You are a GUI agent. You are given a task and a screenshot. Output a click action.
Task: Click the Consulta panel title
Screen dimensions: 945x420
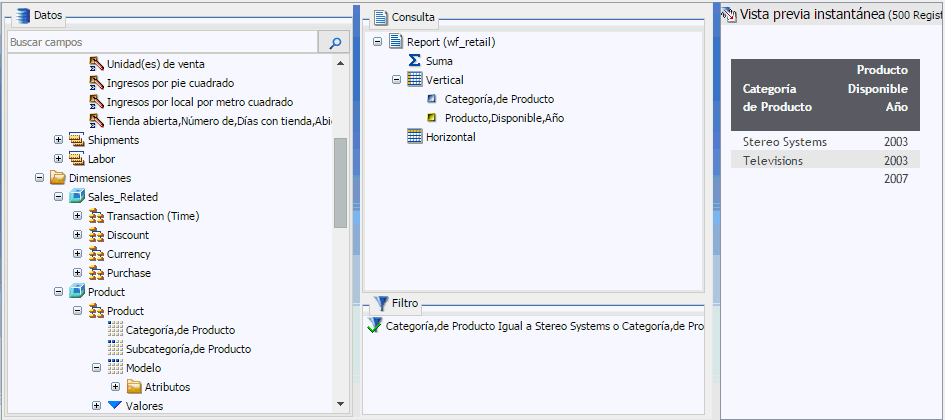coord(413,17)
